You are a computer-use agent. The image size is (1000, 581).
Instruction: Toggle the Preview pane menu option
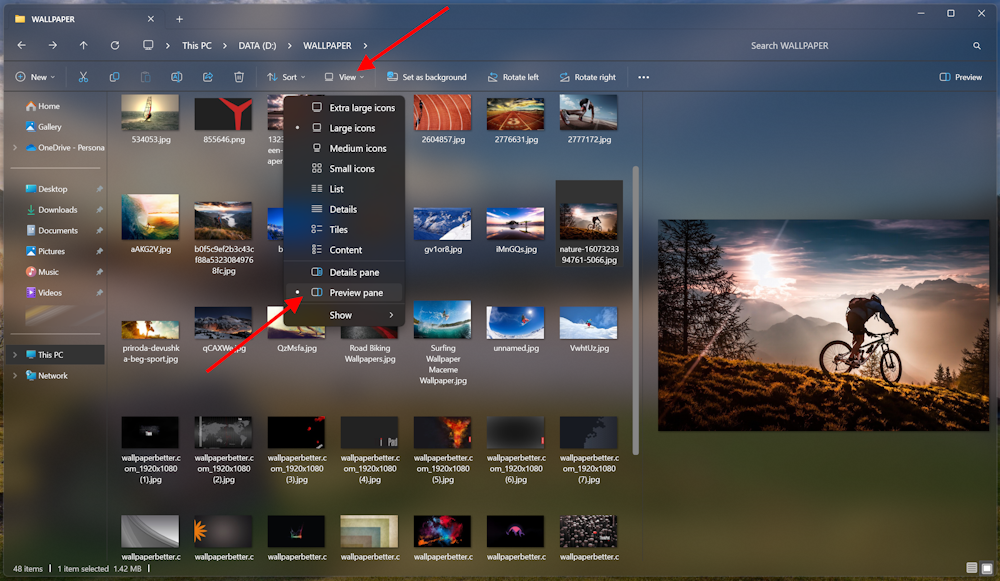pyautogui.click(x=355, y=293)
